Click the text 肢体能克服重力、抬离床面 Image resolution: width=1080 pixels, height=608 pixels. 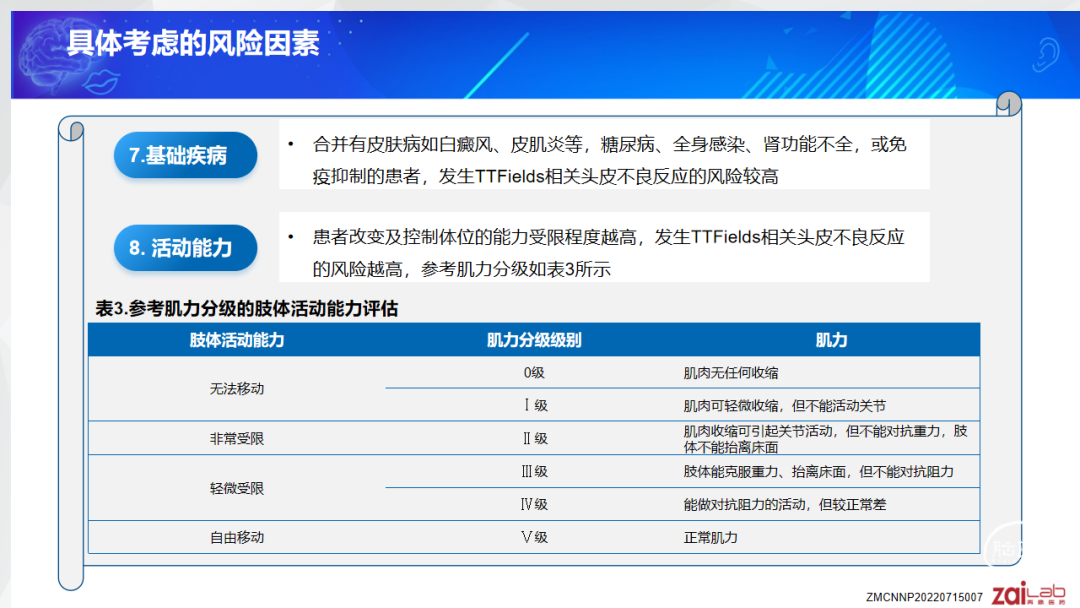818,472
